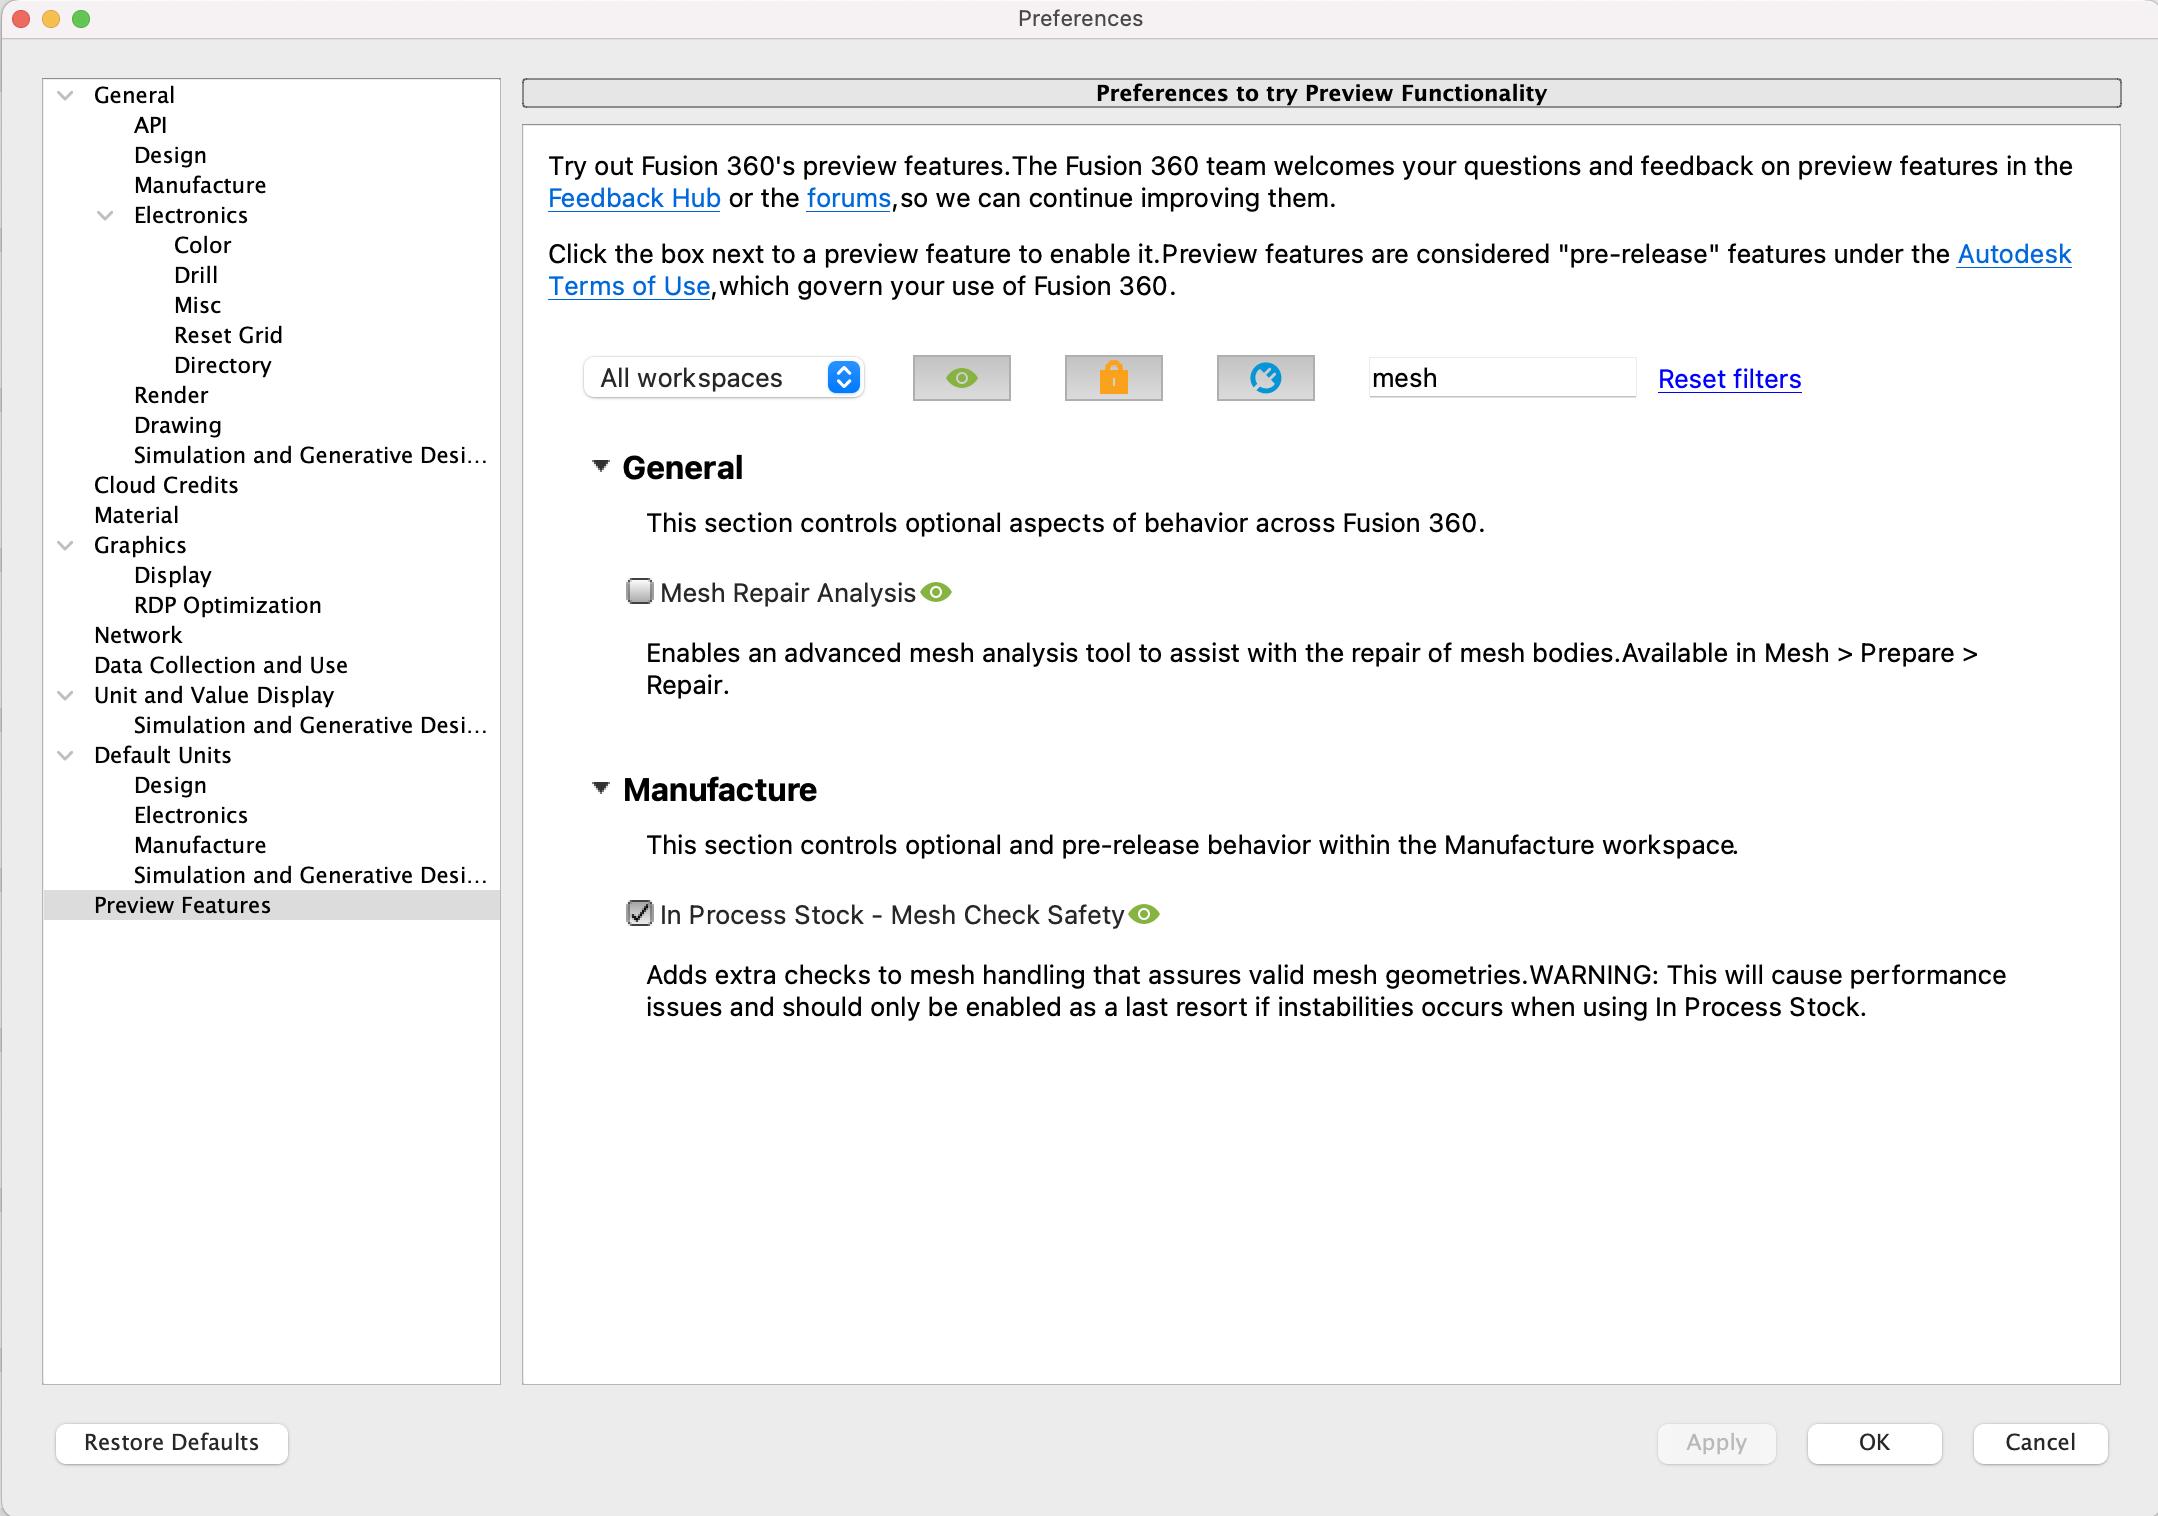Click the Restore Defaults button
2158x1516 pixels.
(171, 1442)
